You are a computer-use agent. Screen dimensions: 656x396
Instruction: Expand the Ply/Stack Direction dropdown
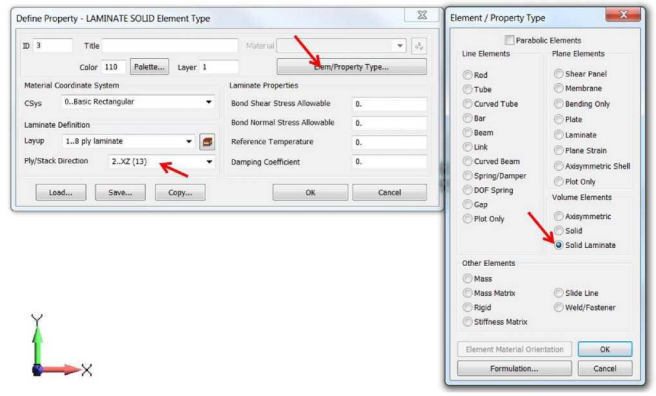point(162,161)
